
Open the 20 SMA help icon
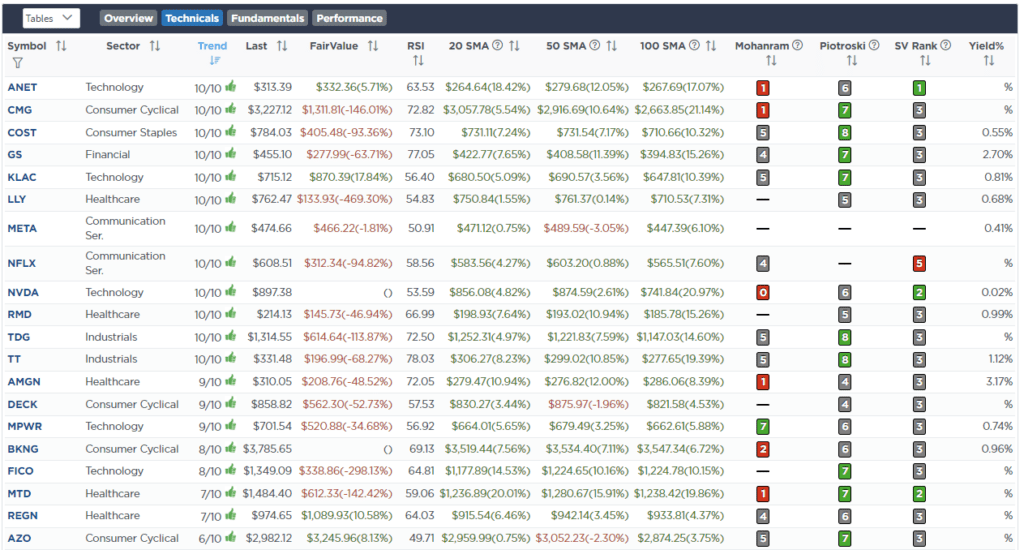click(498, 45)
